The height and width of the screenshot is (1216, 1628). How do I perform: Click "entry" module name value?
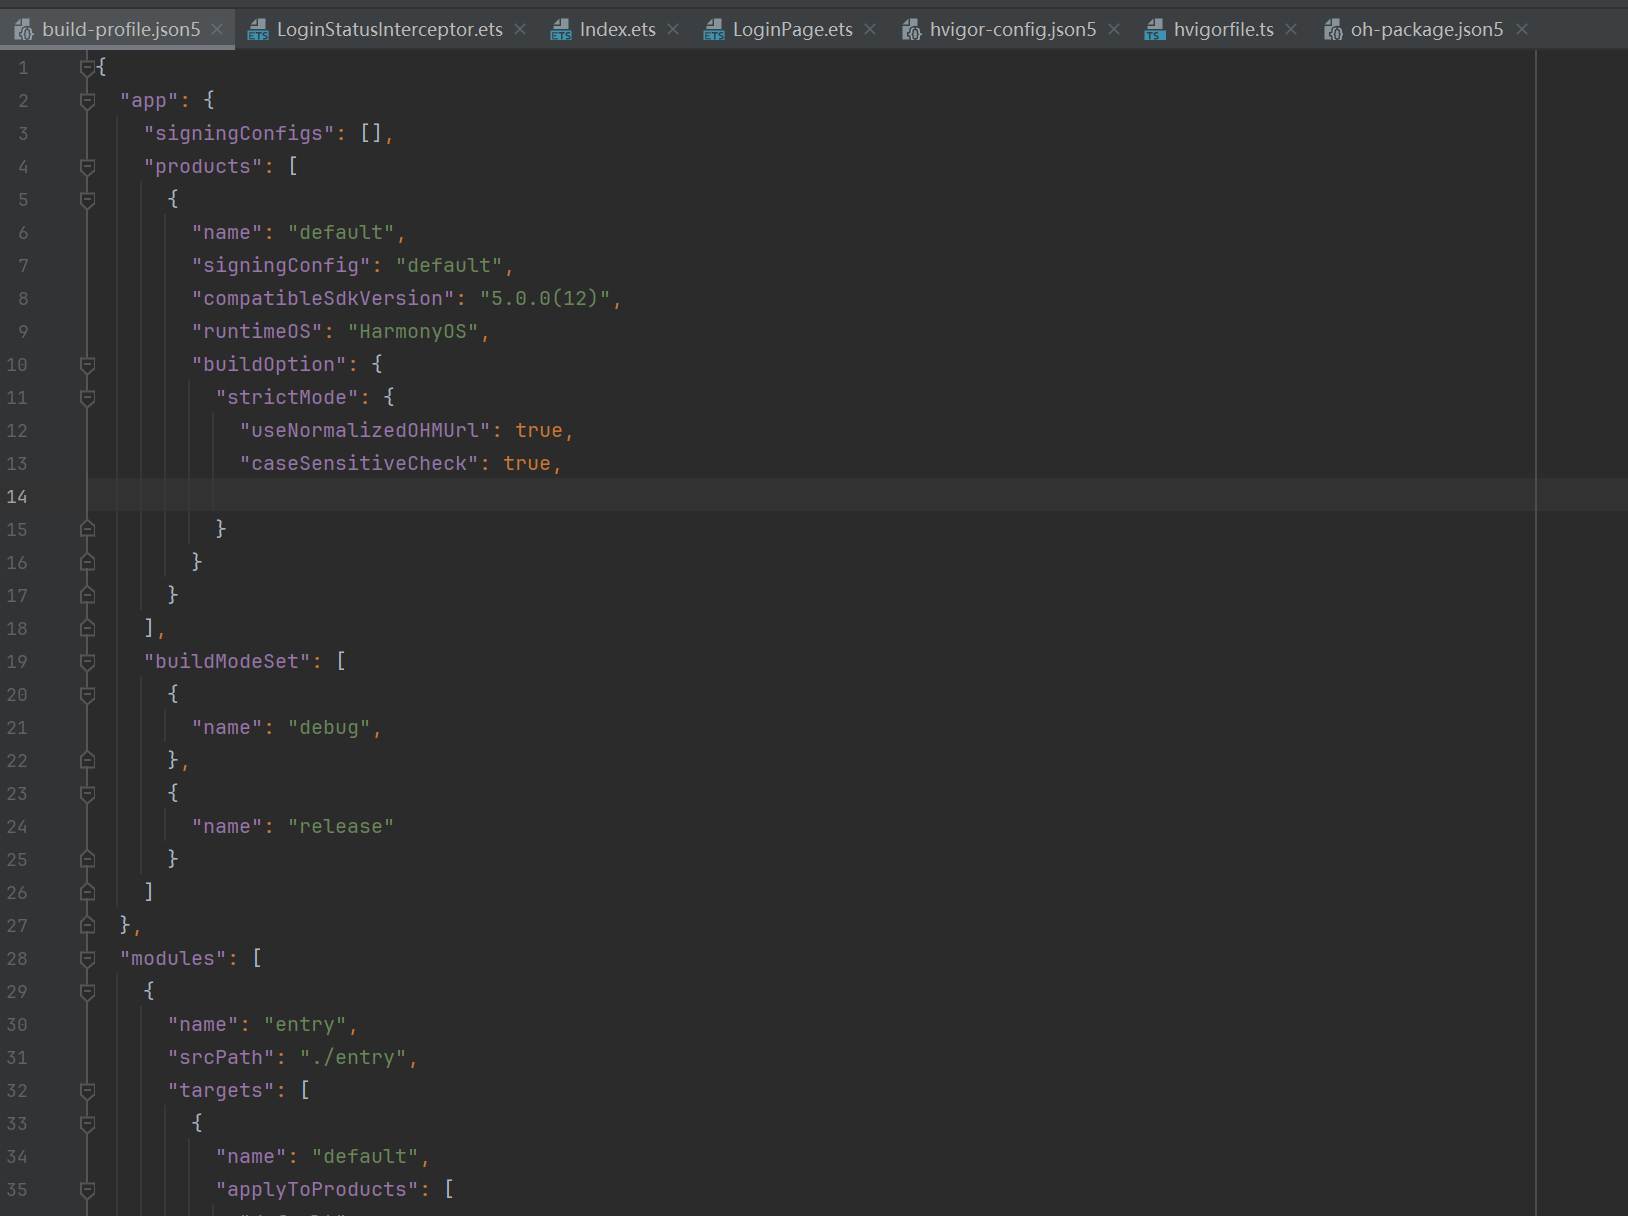point(305,1025)
